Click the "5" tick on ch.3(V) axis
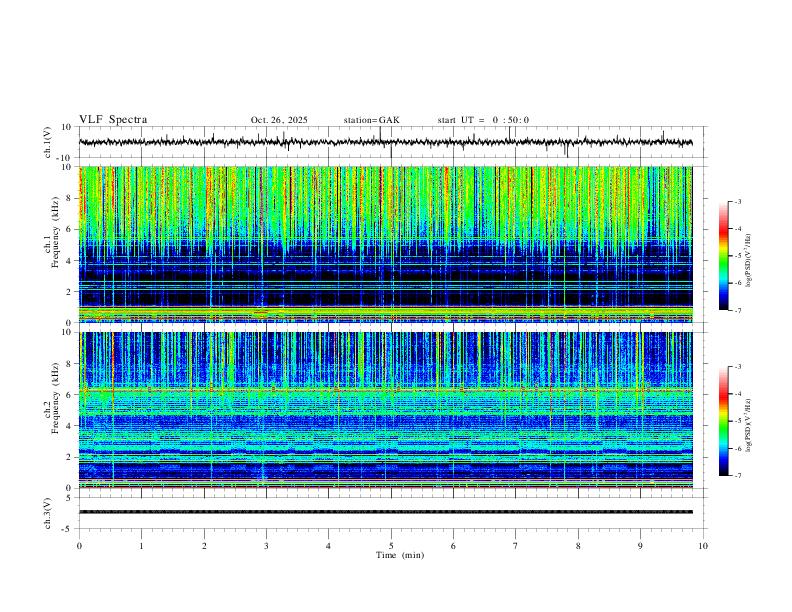 (69, 498)
